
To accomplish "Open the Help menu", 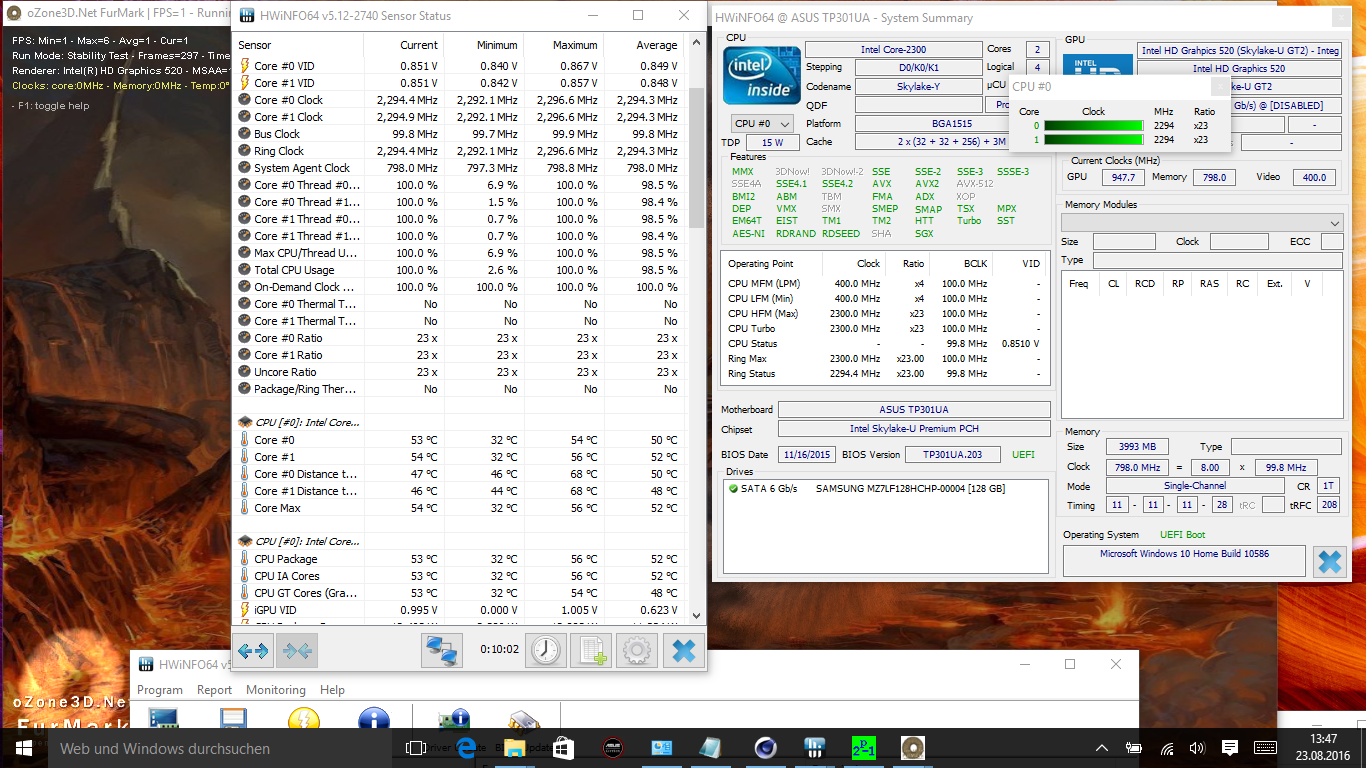I will (332, 690).
